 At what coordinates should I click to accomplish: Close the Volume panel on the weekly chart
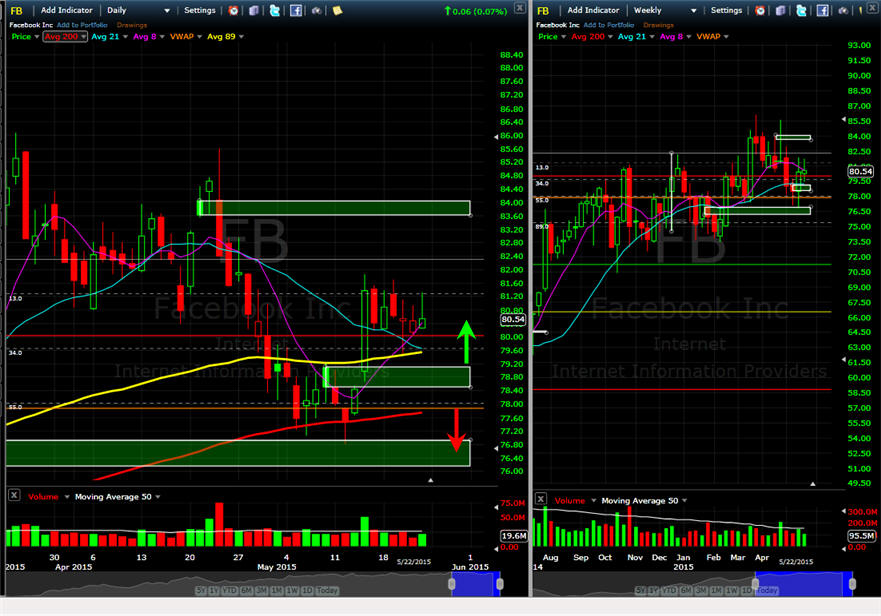[540, 499]
